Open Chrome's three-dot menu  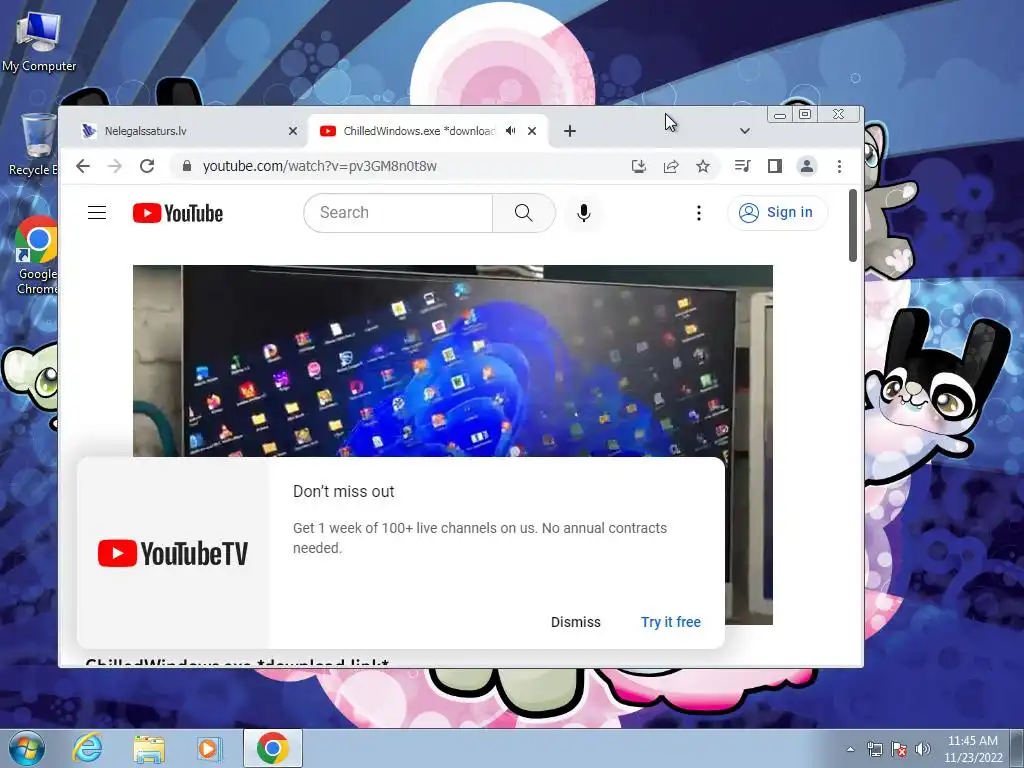tap(839, 166)
